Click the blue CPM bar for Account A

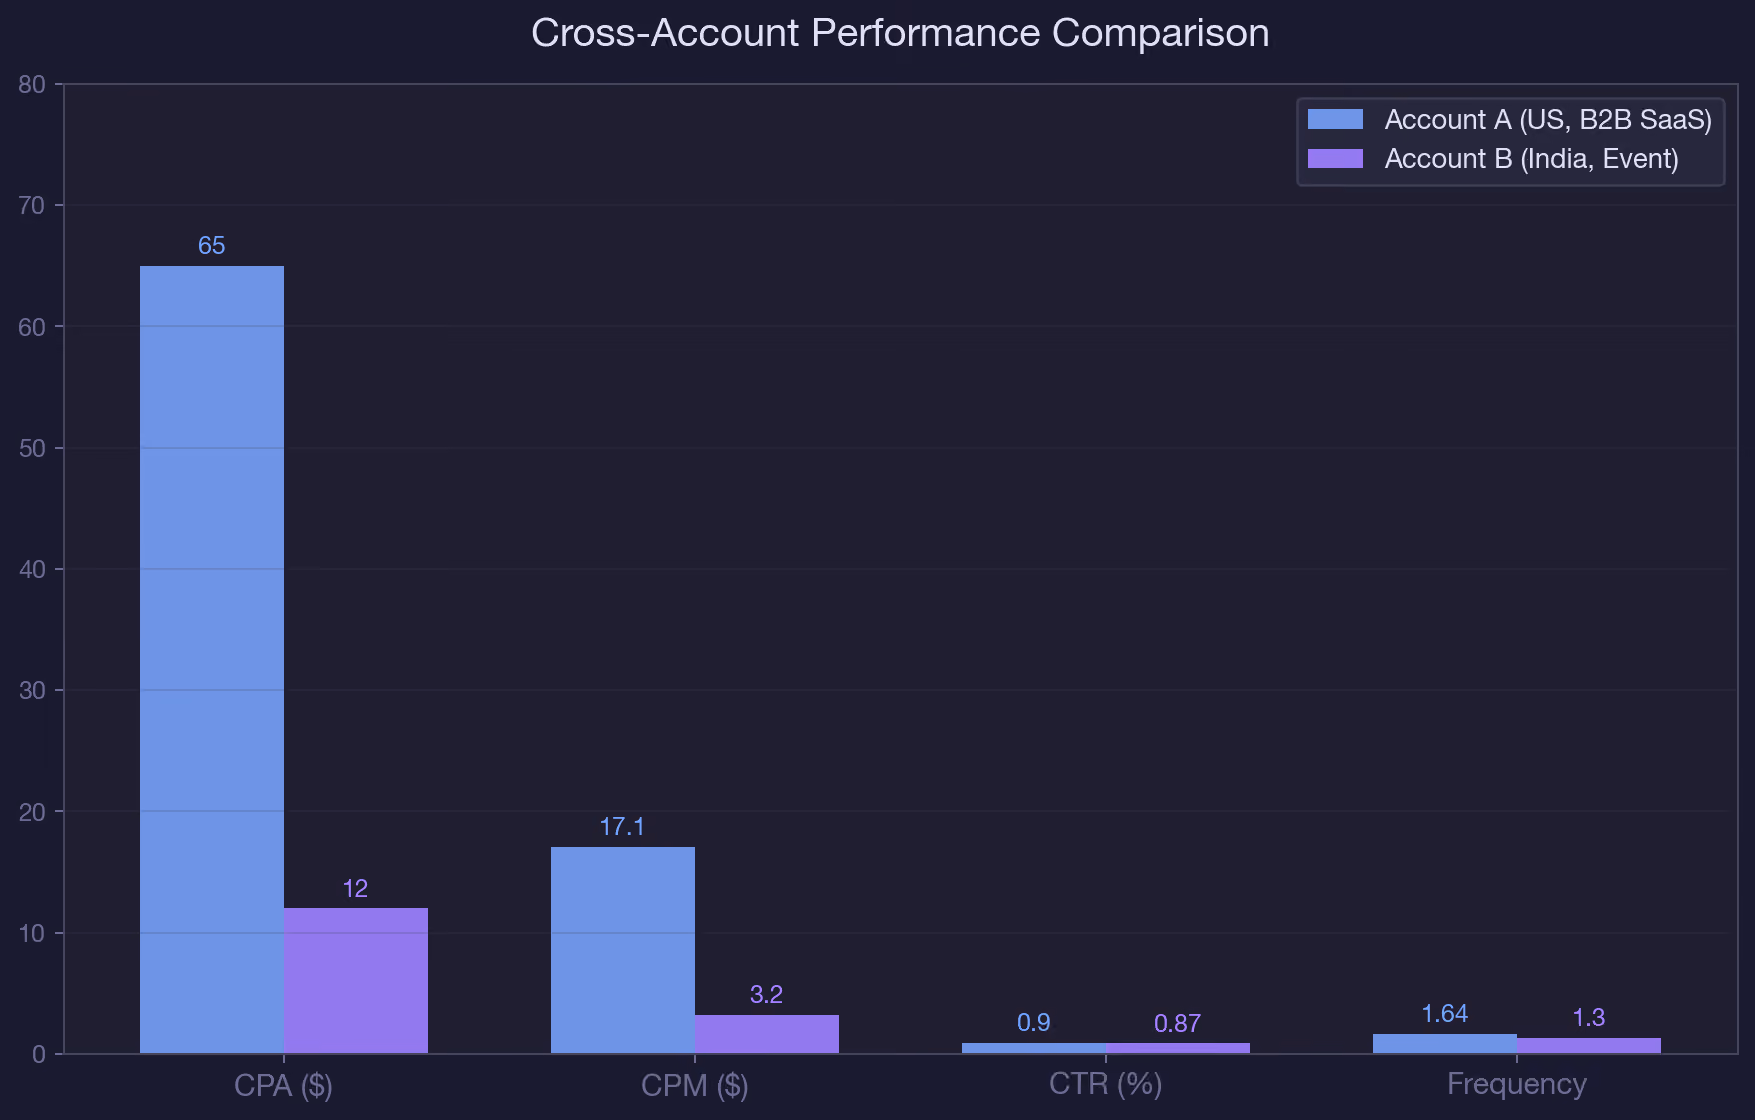point(623,950)
